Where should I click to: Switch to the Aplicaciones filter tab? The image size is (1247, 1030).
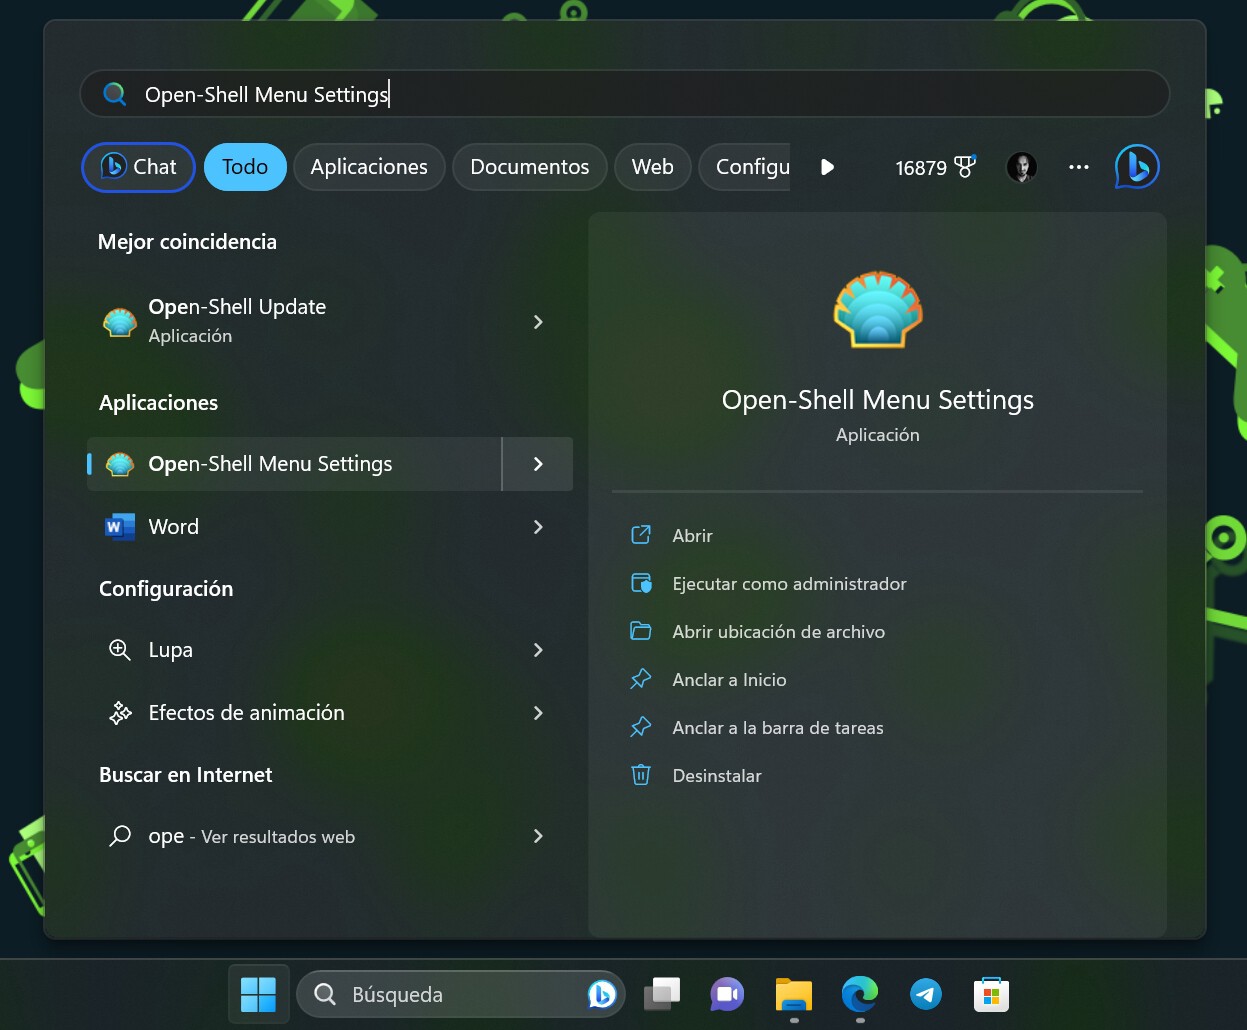[x=369, y=167]
